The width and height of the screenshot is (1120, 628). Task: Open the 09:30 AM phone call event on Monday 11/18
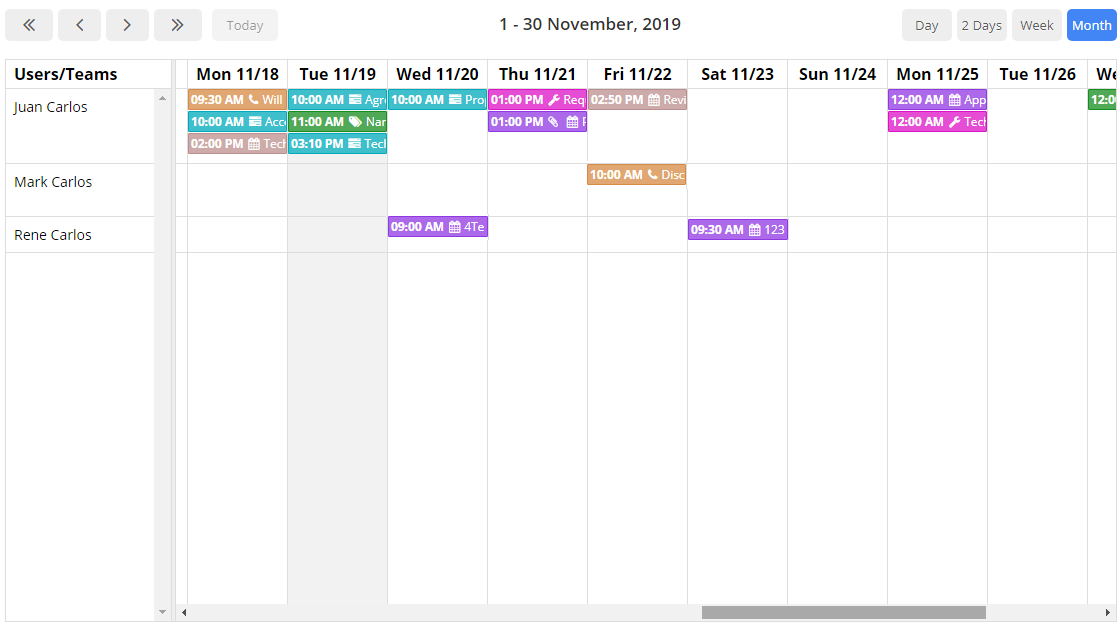coord(237,100)
